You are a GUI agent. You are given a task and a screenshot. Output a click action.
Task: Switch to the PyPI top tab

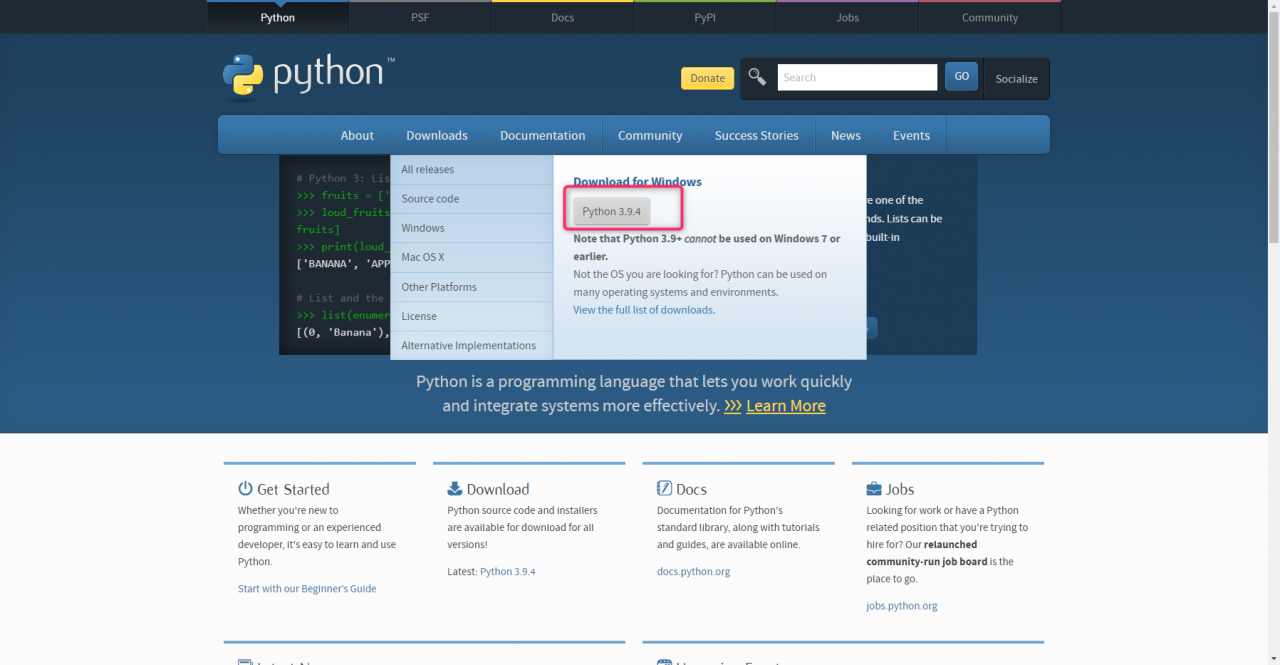705,17
